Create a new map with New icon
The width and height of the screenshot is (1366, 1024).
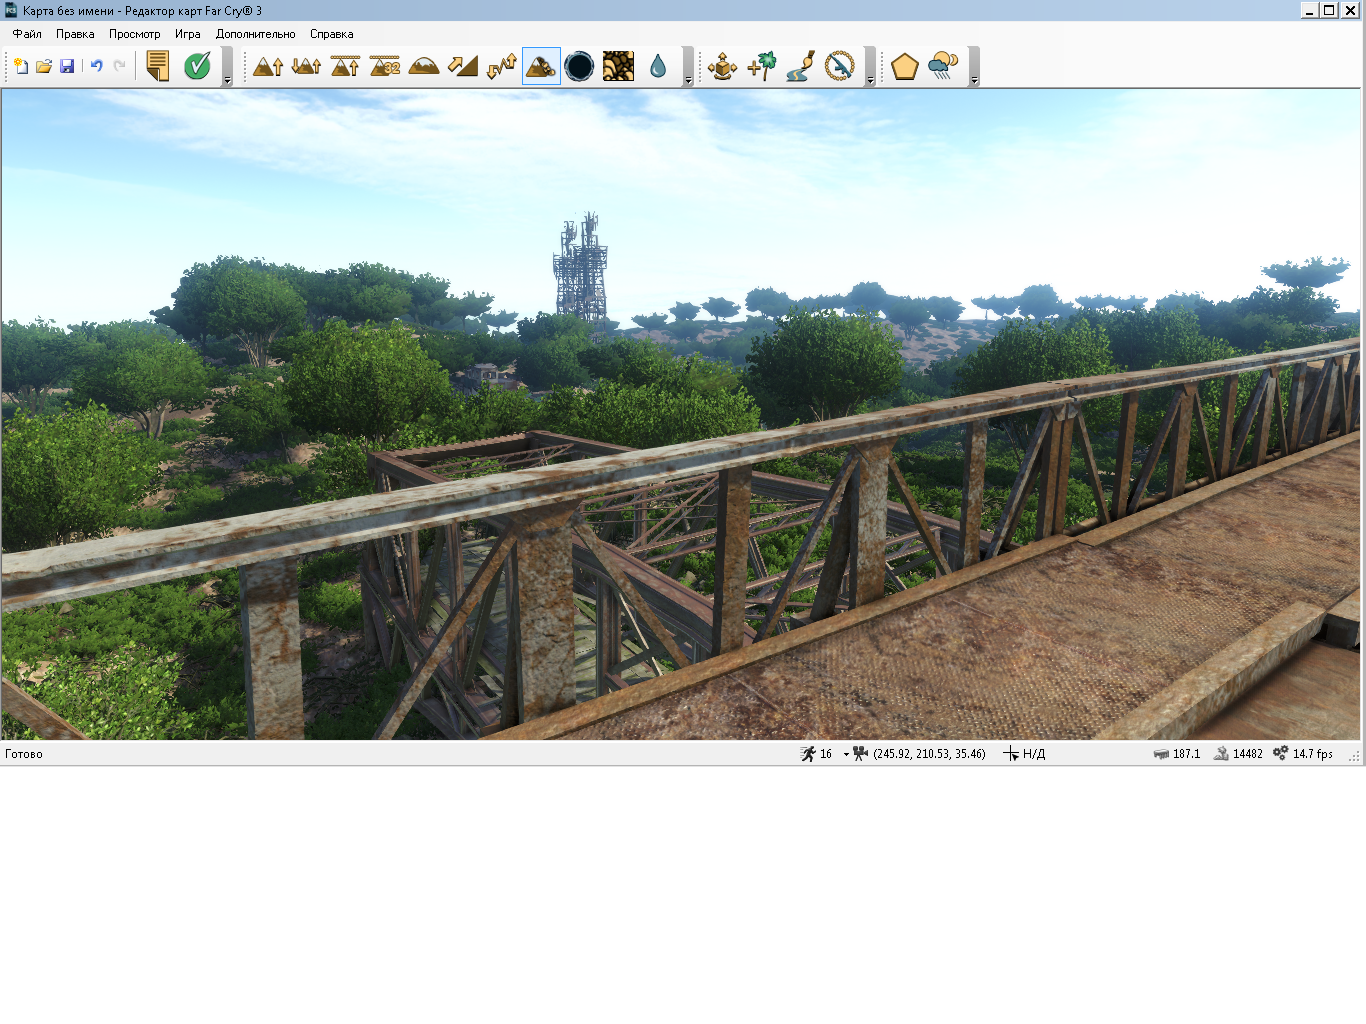20,66
